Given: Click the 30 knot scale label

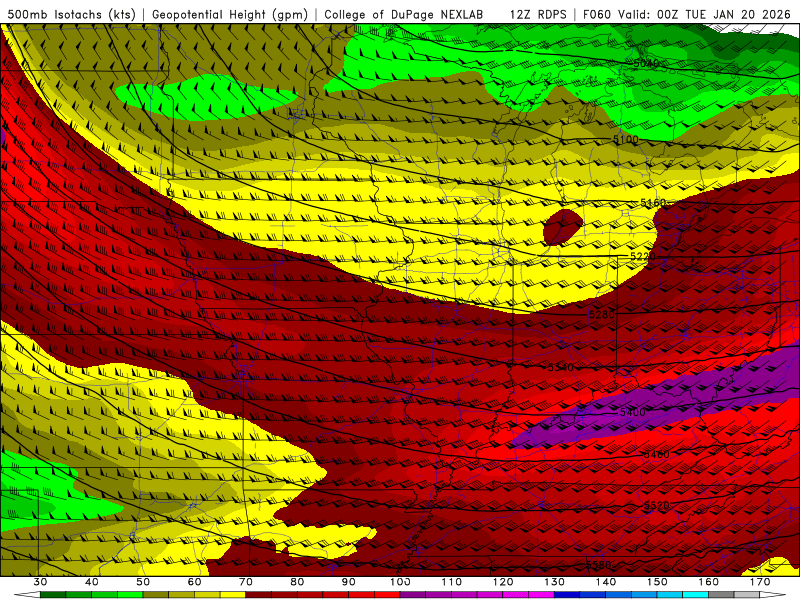Looking at the screenshot, I should (40, 582).
